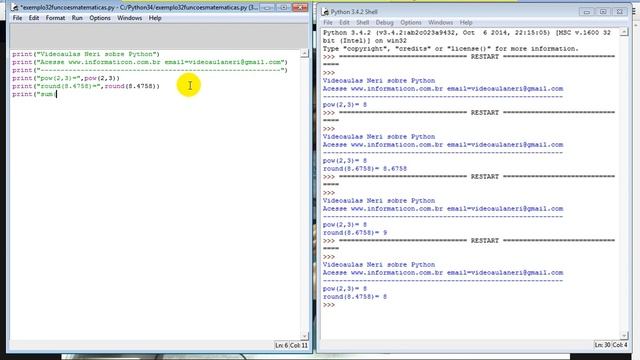Click editor scrollbar up arrow

click(304, 53)
